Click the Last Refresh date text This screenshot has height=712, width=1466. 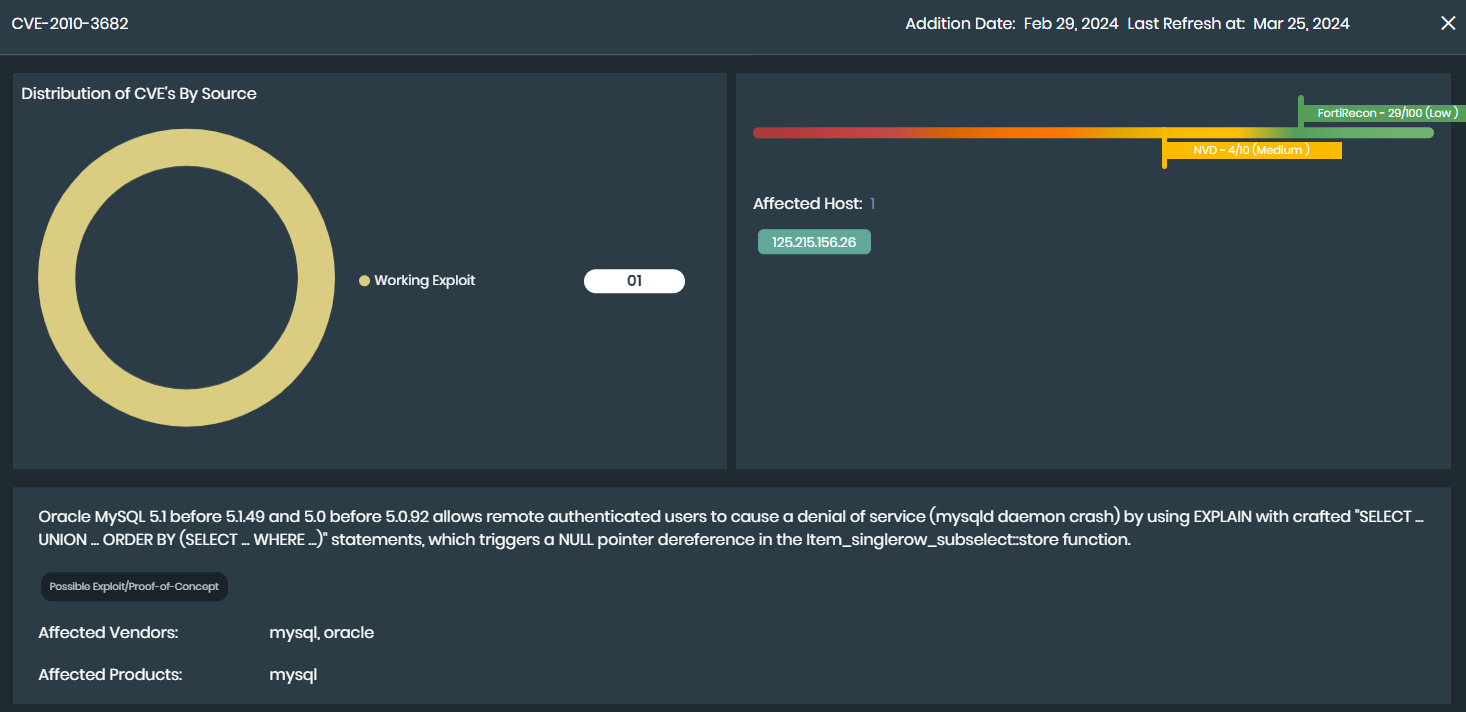[x=1300, y=23]
